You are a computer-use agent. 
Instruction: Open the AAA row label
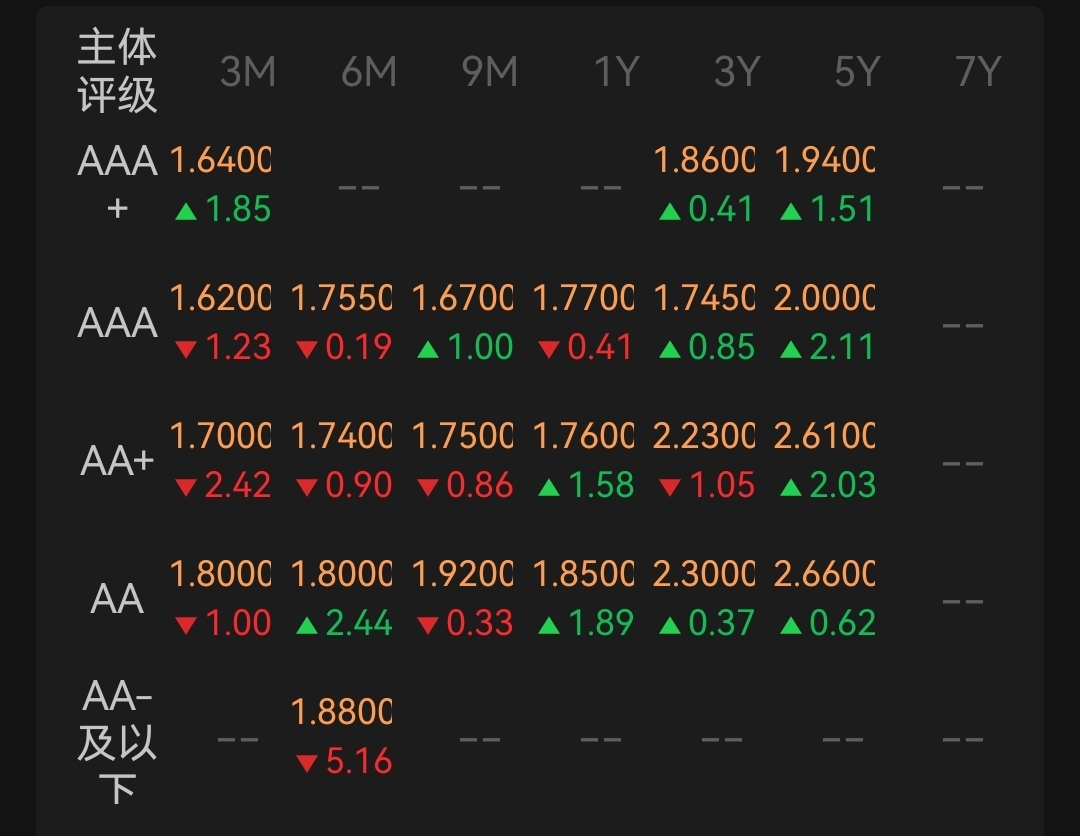coord(118,323)
